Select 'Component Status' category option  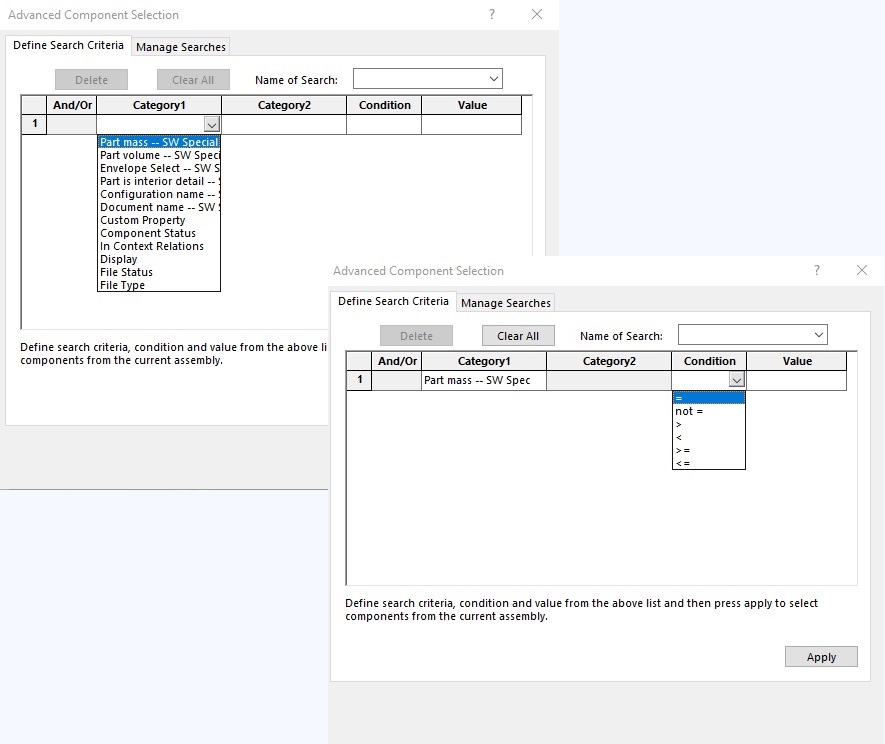(x=148, y=233)
